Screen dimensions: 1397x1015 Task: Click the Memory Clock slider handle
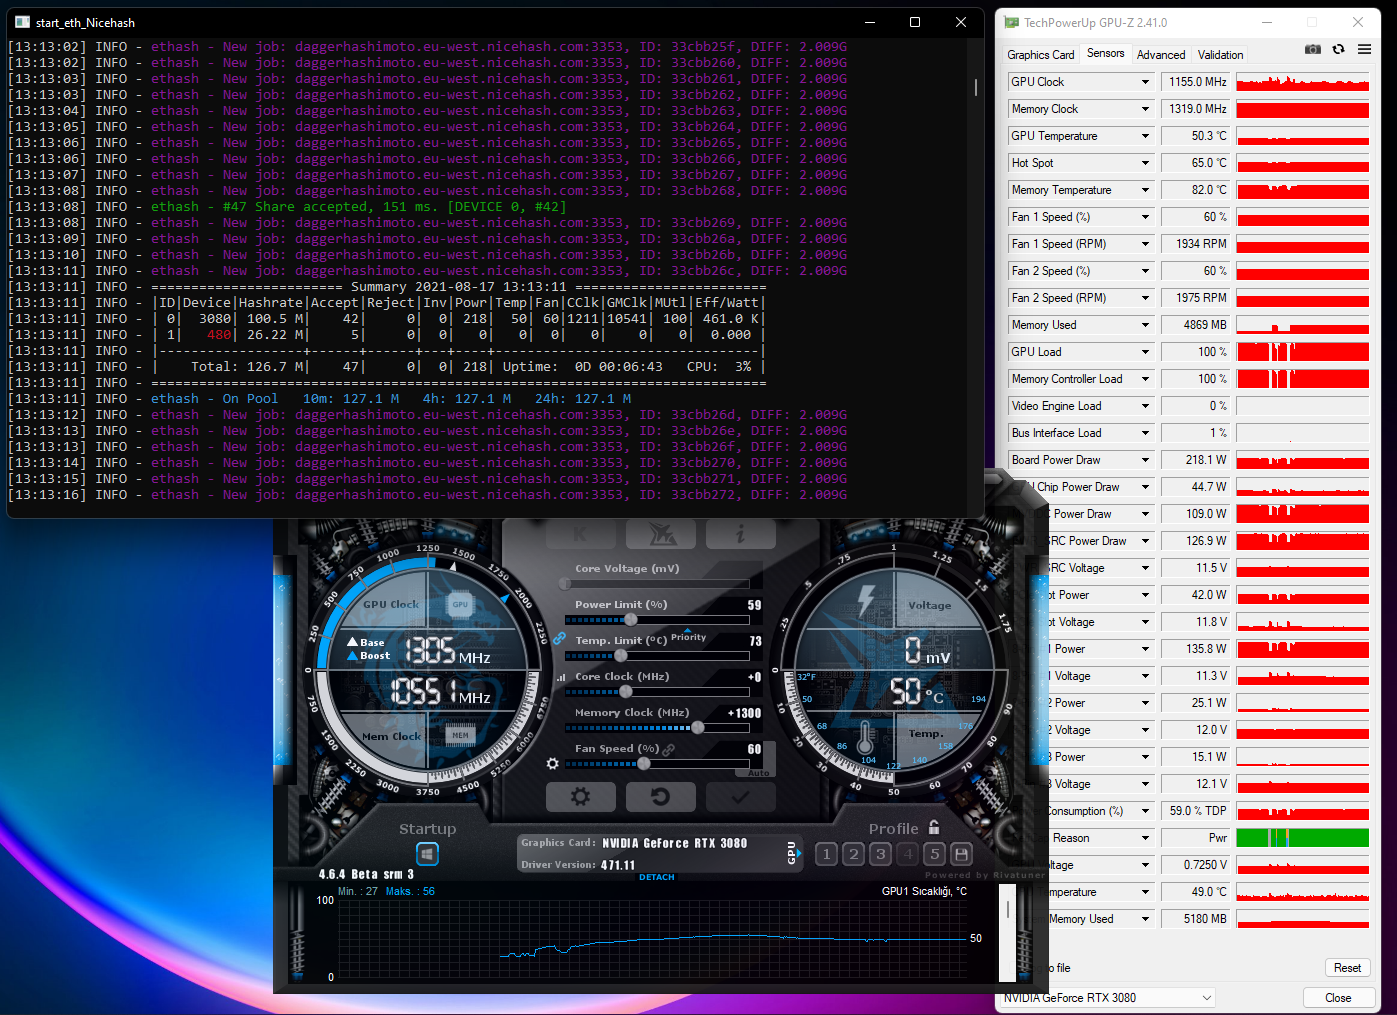tap(698, 728)
